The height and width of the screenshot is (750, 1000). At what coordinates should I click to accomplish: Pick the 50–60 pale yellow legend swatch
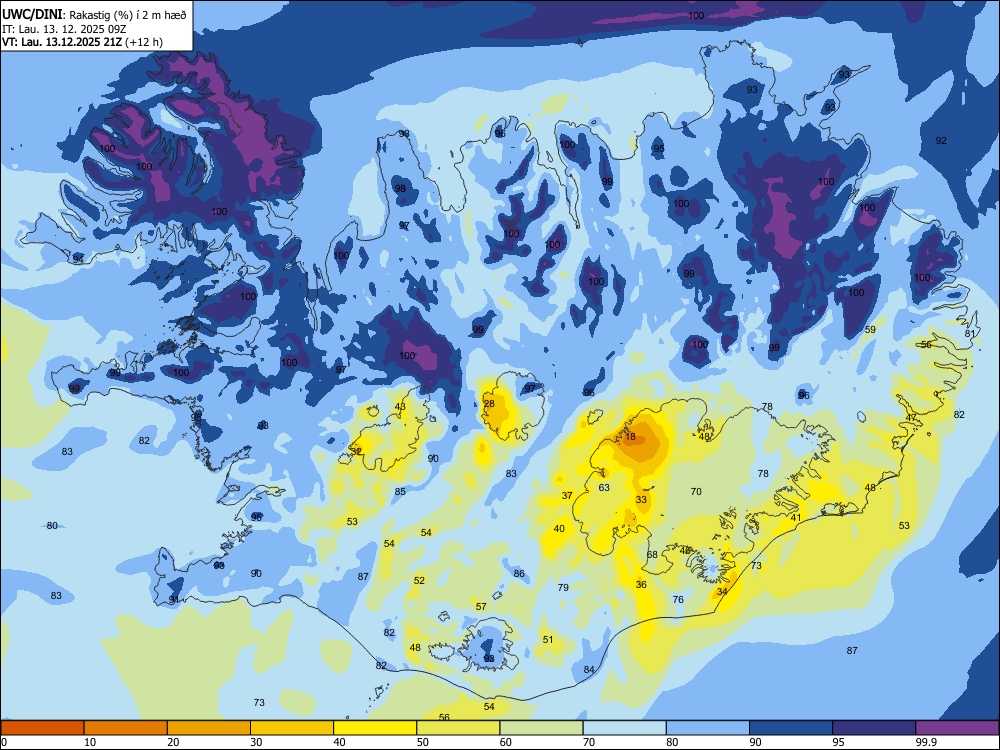click(458, 728)
